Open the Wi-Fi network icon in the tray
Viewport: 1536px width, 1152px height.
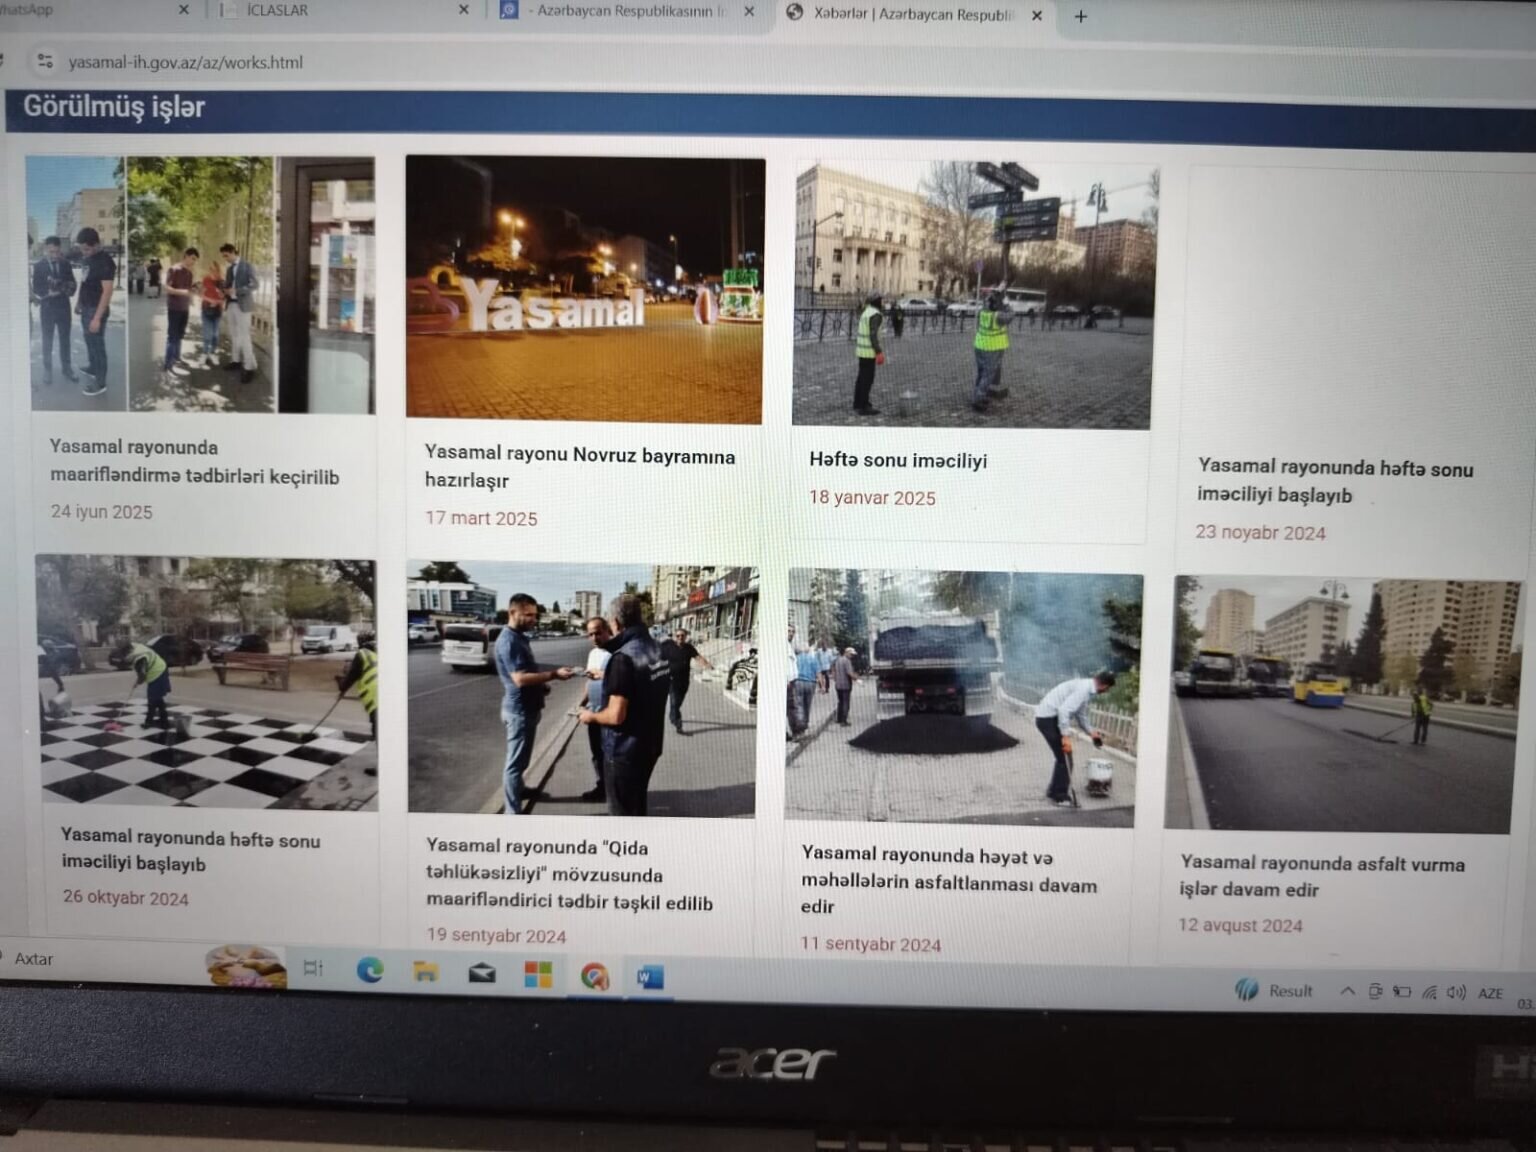(x=1429, y=992)
